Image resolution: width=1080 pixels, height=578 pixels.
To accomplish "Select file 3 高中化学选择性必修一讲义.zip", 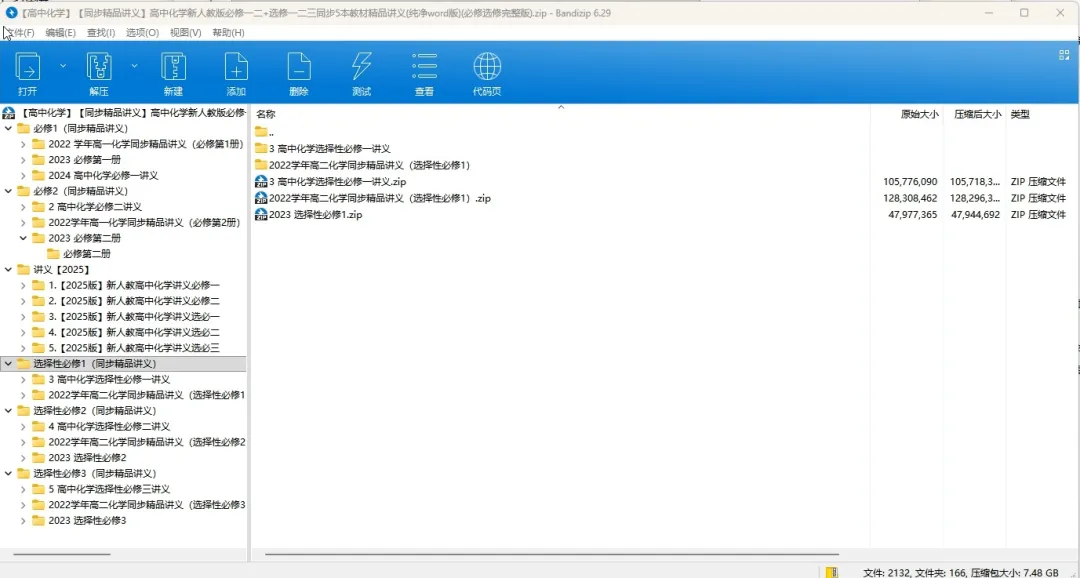I will (x=331, y=182).
